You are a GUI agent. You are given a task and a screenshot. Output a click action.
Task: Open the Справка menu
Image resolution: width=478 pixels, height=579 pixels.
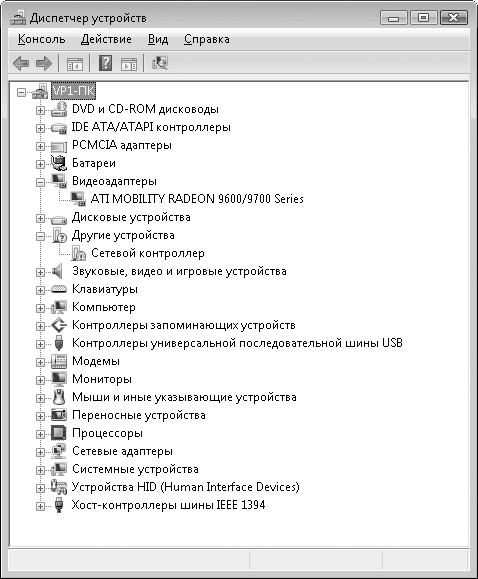207,39
